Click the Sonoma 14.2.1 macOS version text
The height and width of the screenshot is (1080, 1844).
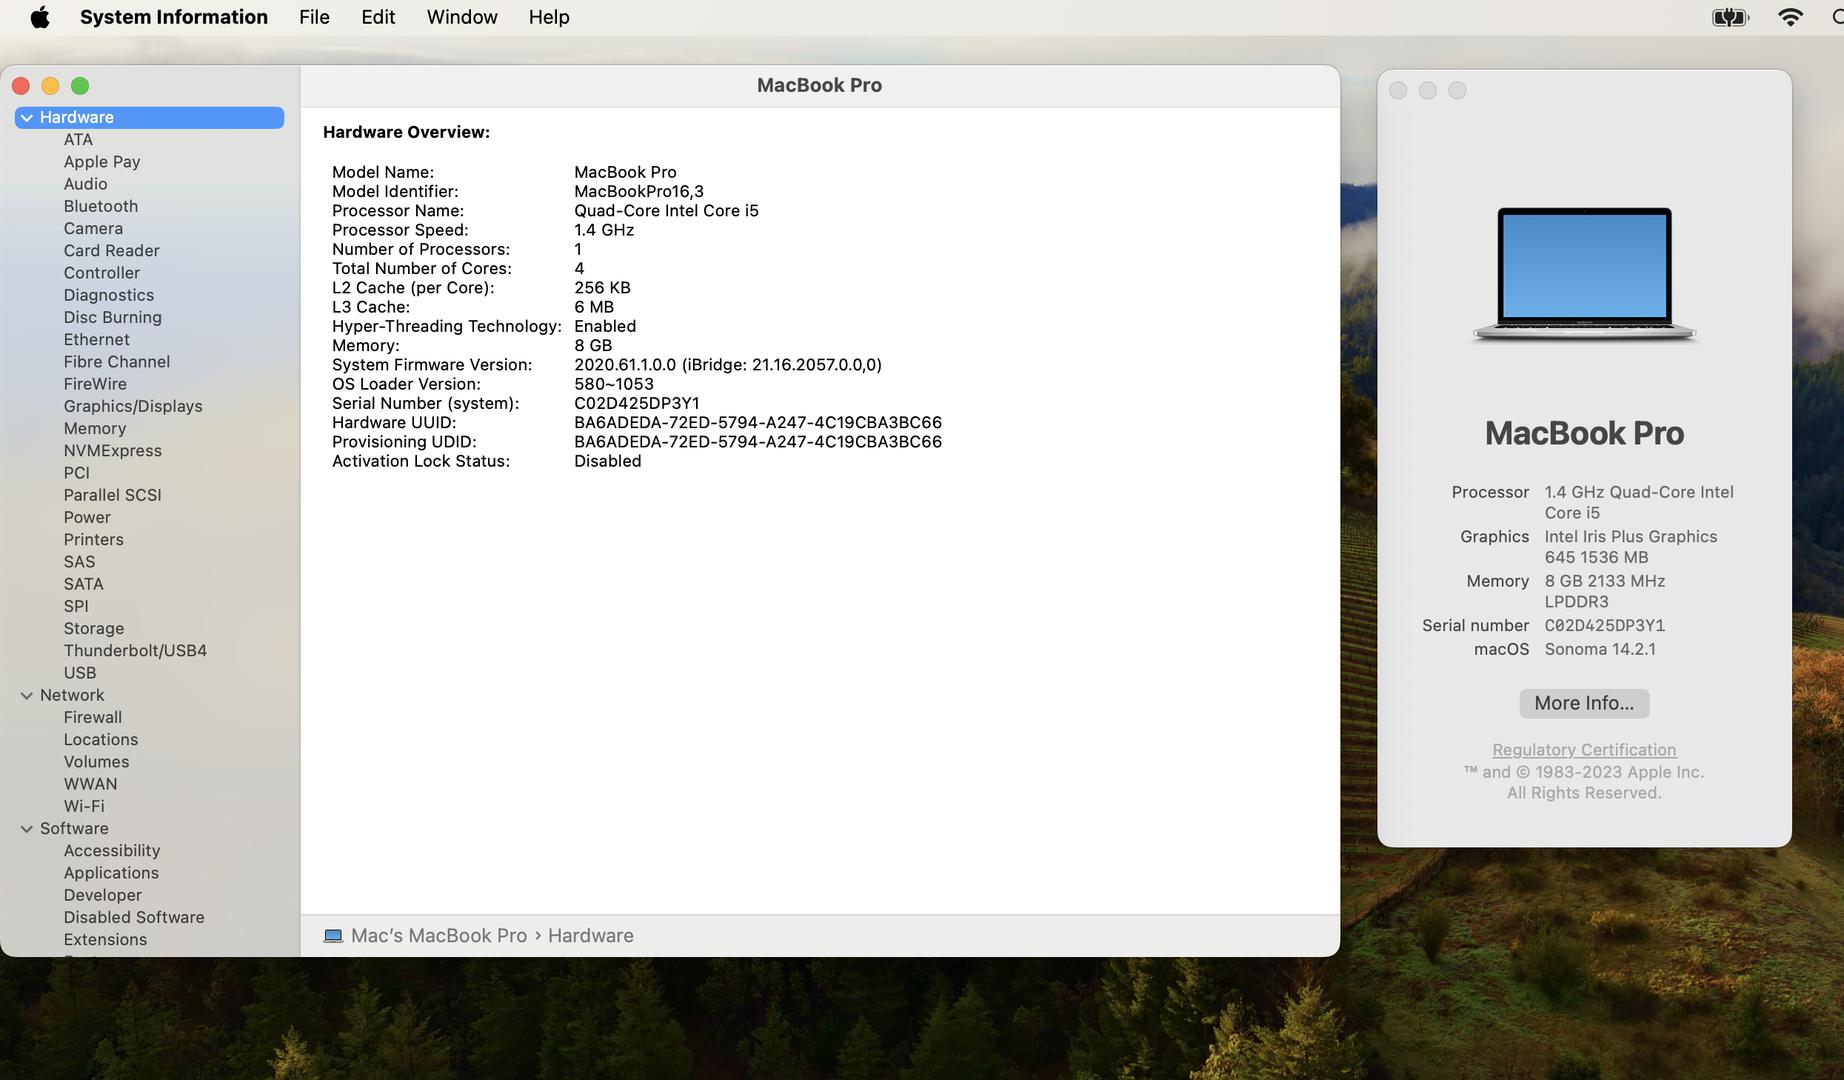[1600, 649]
